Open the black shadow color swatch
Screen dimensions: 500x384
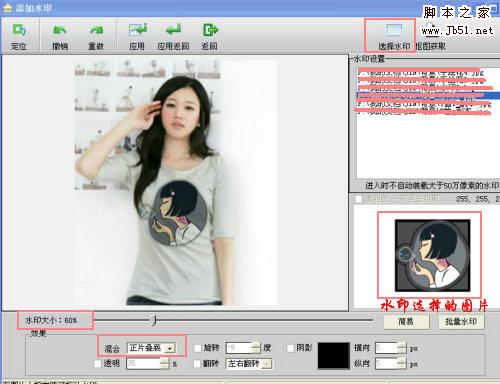pos(333,355)
